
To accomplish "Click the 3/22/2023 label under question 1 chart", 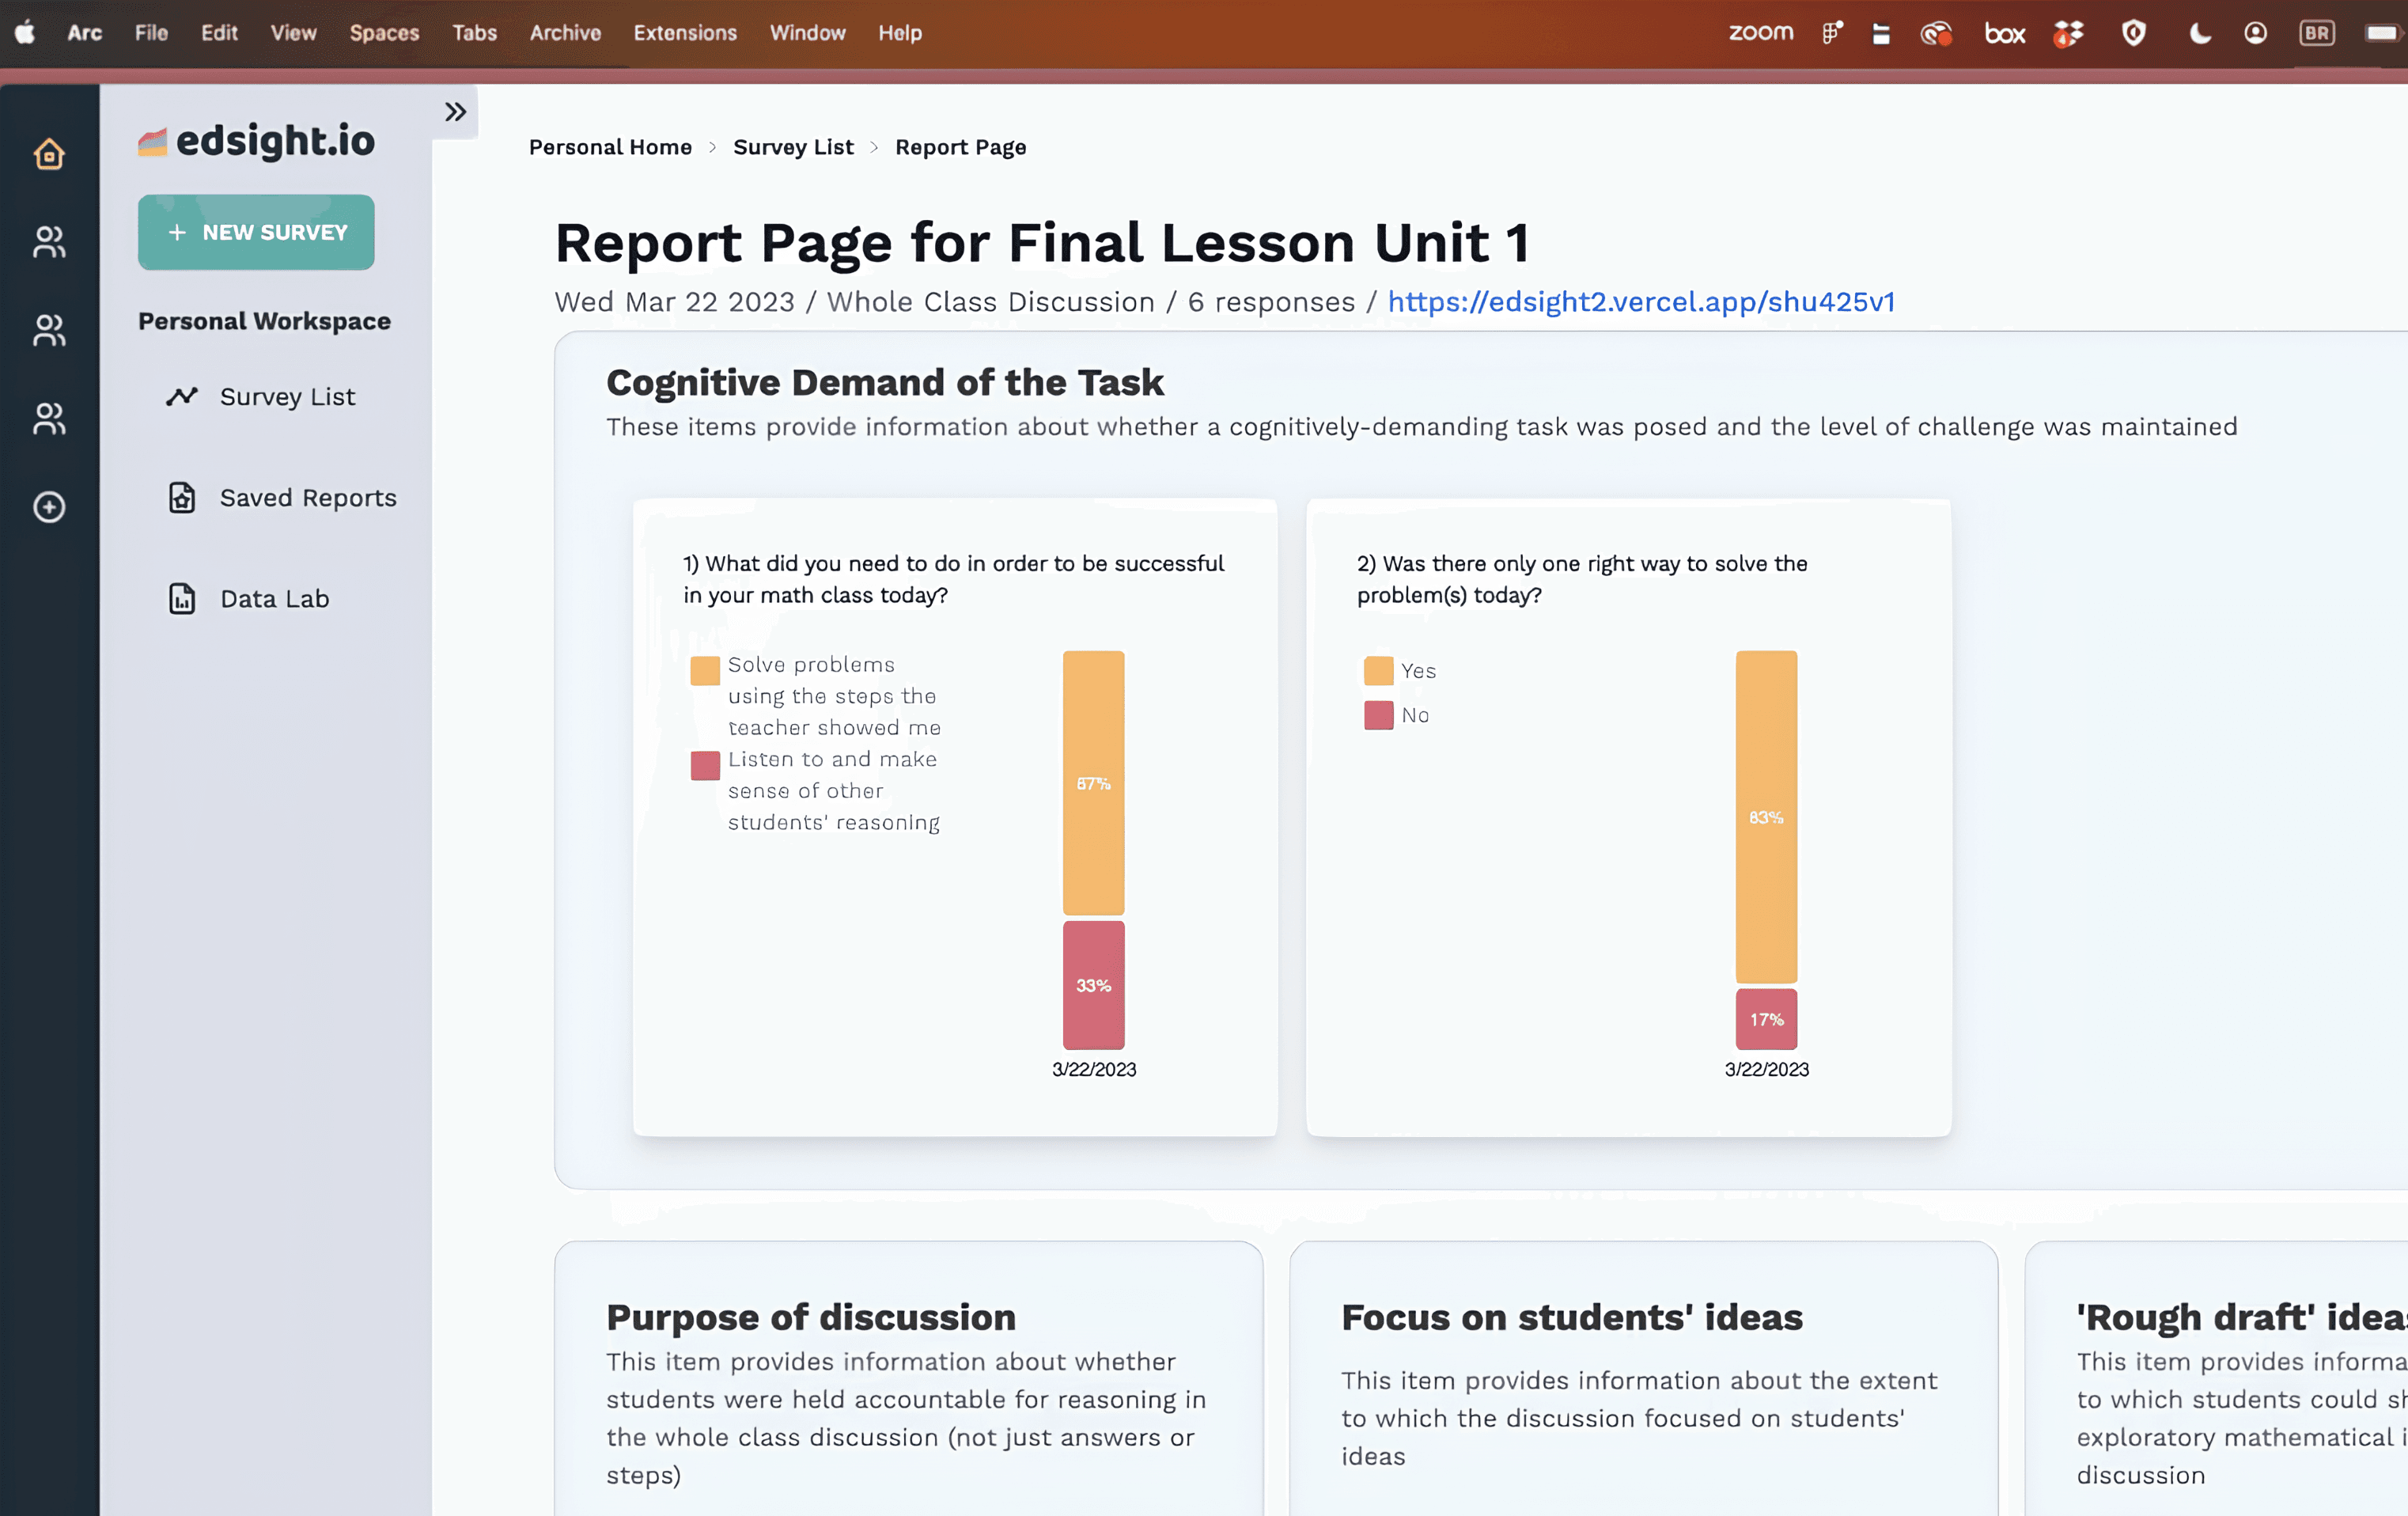I will pyautogui.click(x=1094, y=1069).
